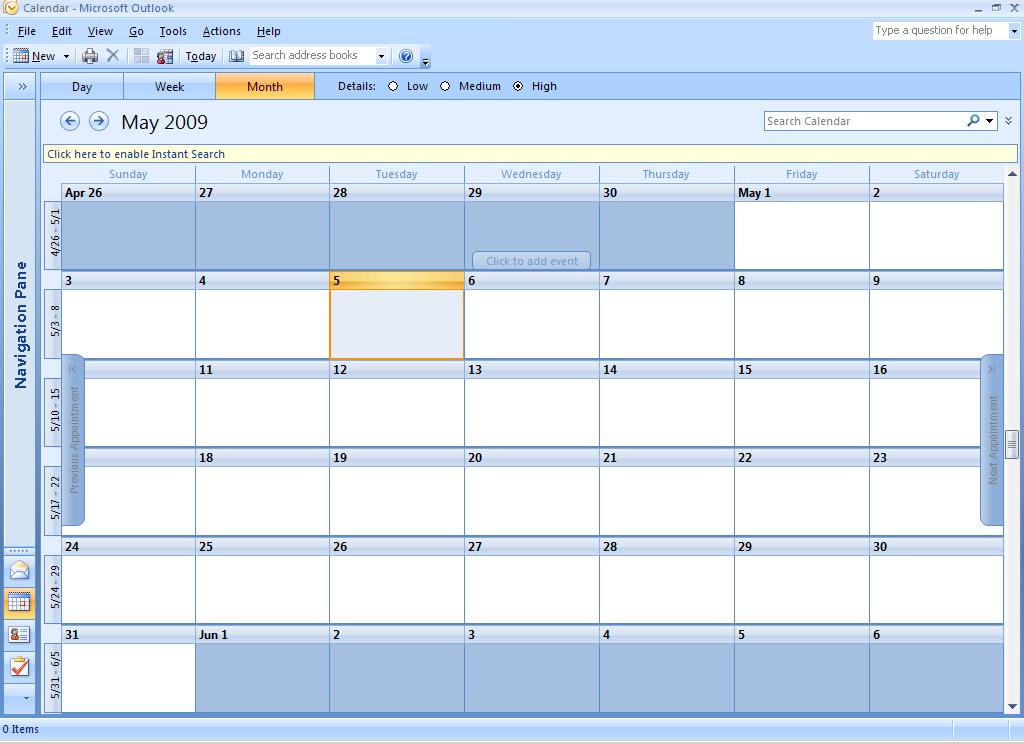
Task: Click the Previous Appointment side tab
Action: click(x=73, y=439)
